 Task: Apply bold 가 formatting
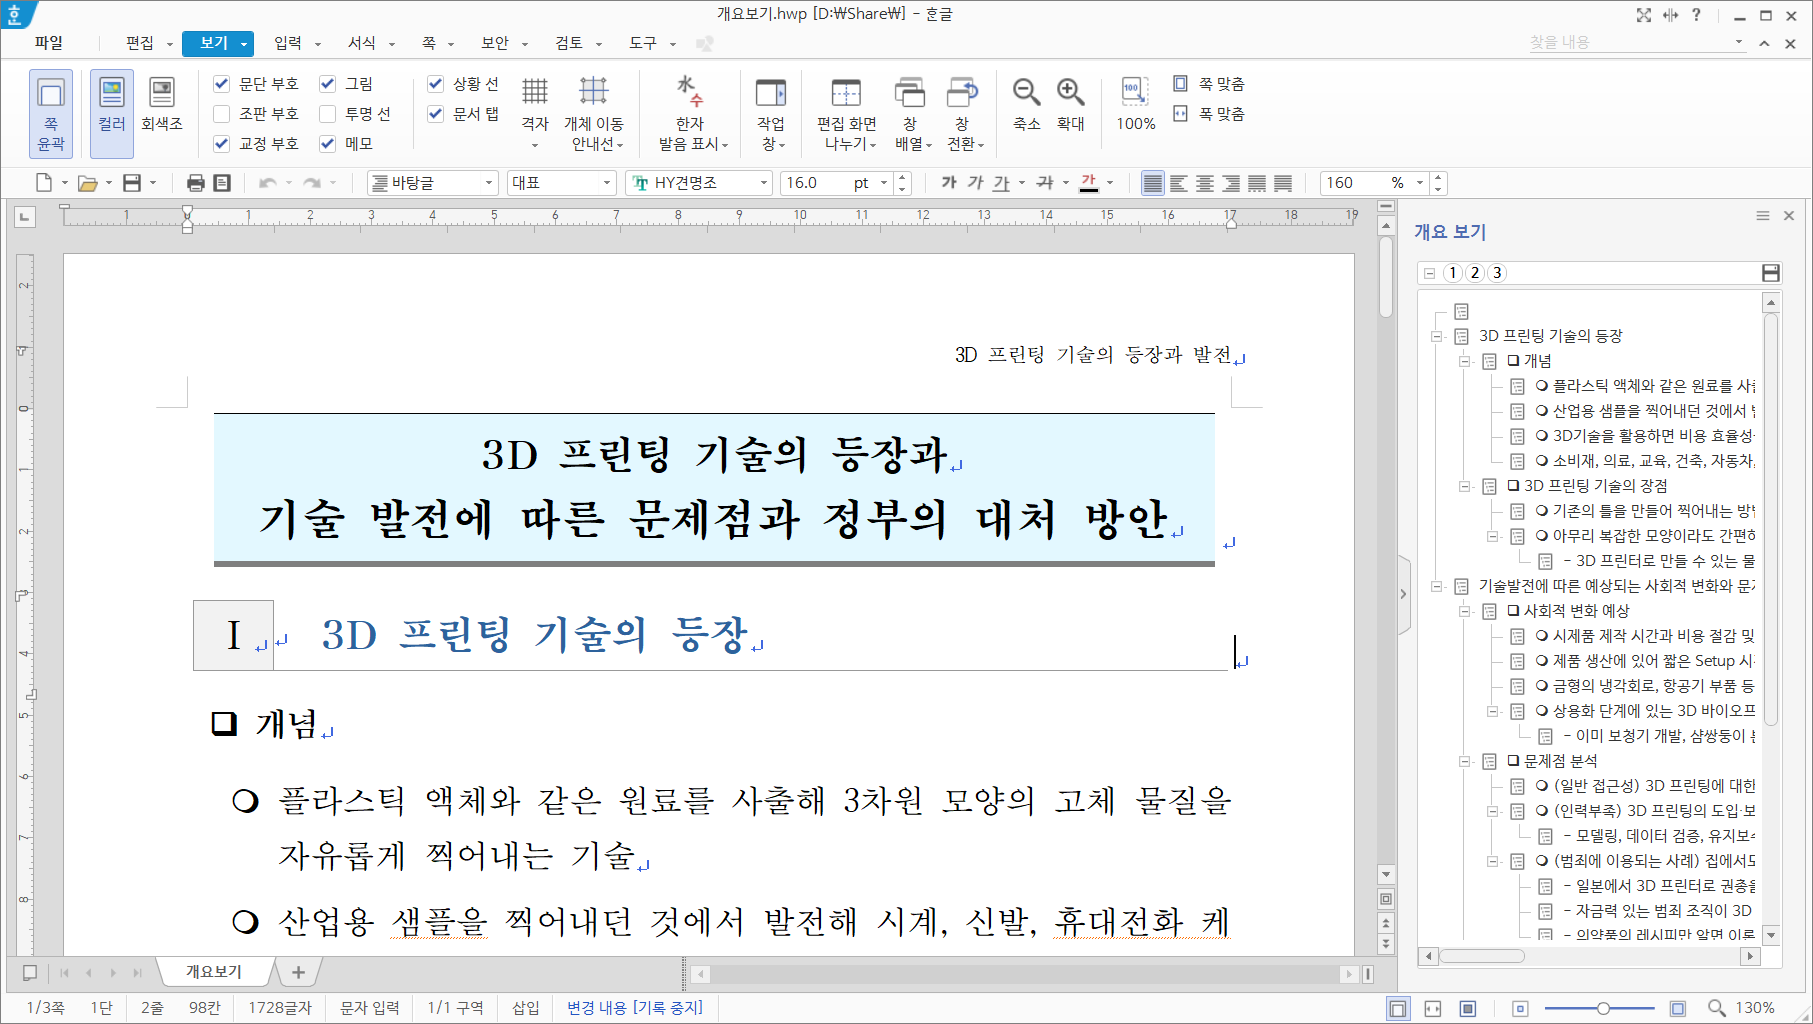tap(948, 183)
